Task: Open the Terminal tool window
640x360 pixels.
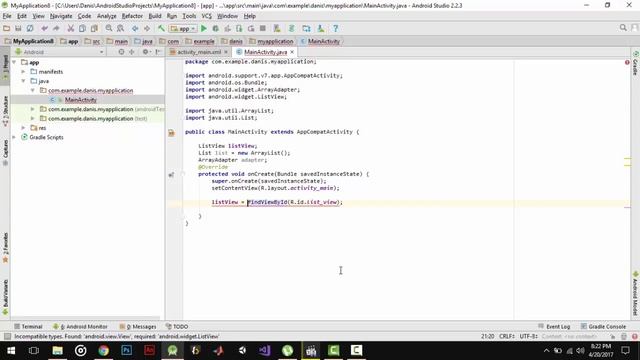Action: point(28,327)
